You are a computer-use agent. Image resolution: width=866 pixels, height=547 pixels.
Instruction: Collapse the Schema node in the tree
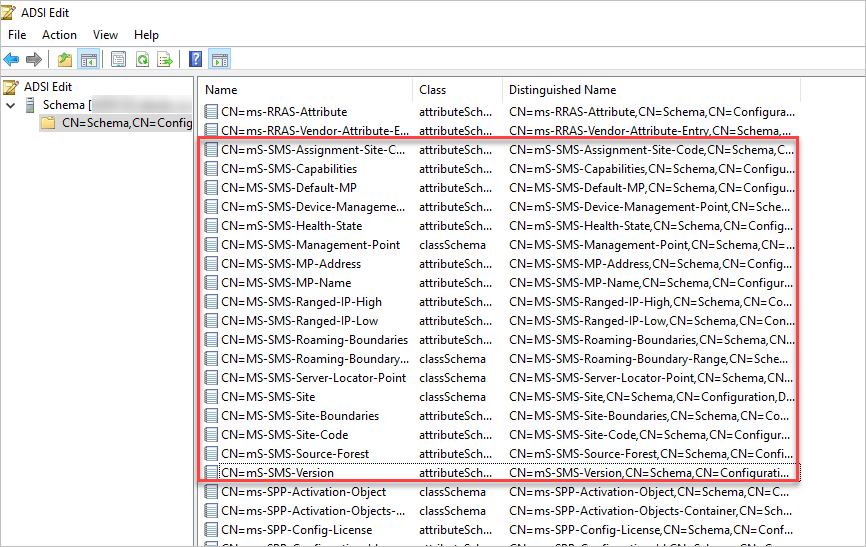coord(10,105)
